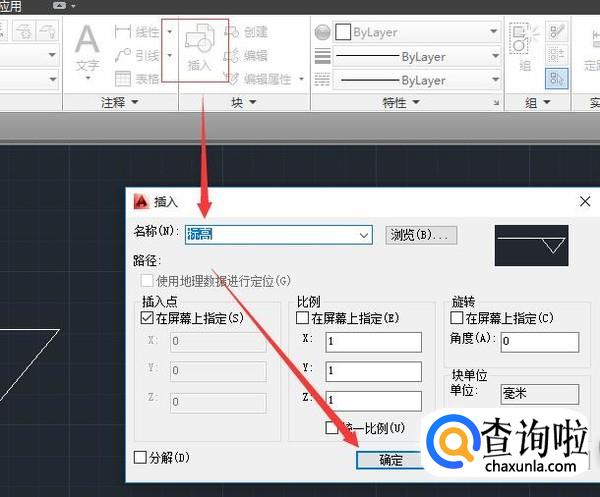Open Edit Attributes dropdown arrow
Image resolution: width=600 pixels, height=497 pixels.
pos(302,79)
